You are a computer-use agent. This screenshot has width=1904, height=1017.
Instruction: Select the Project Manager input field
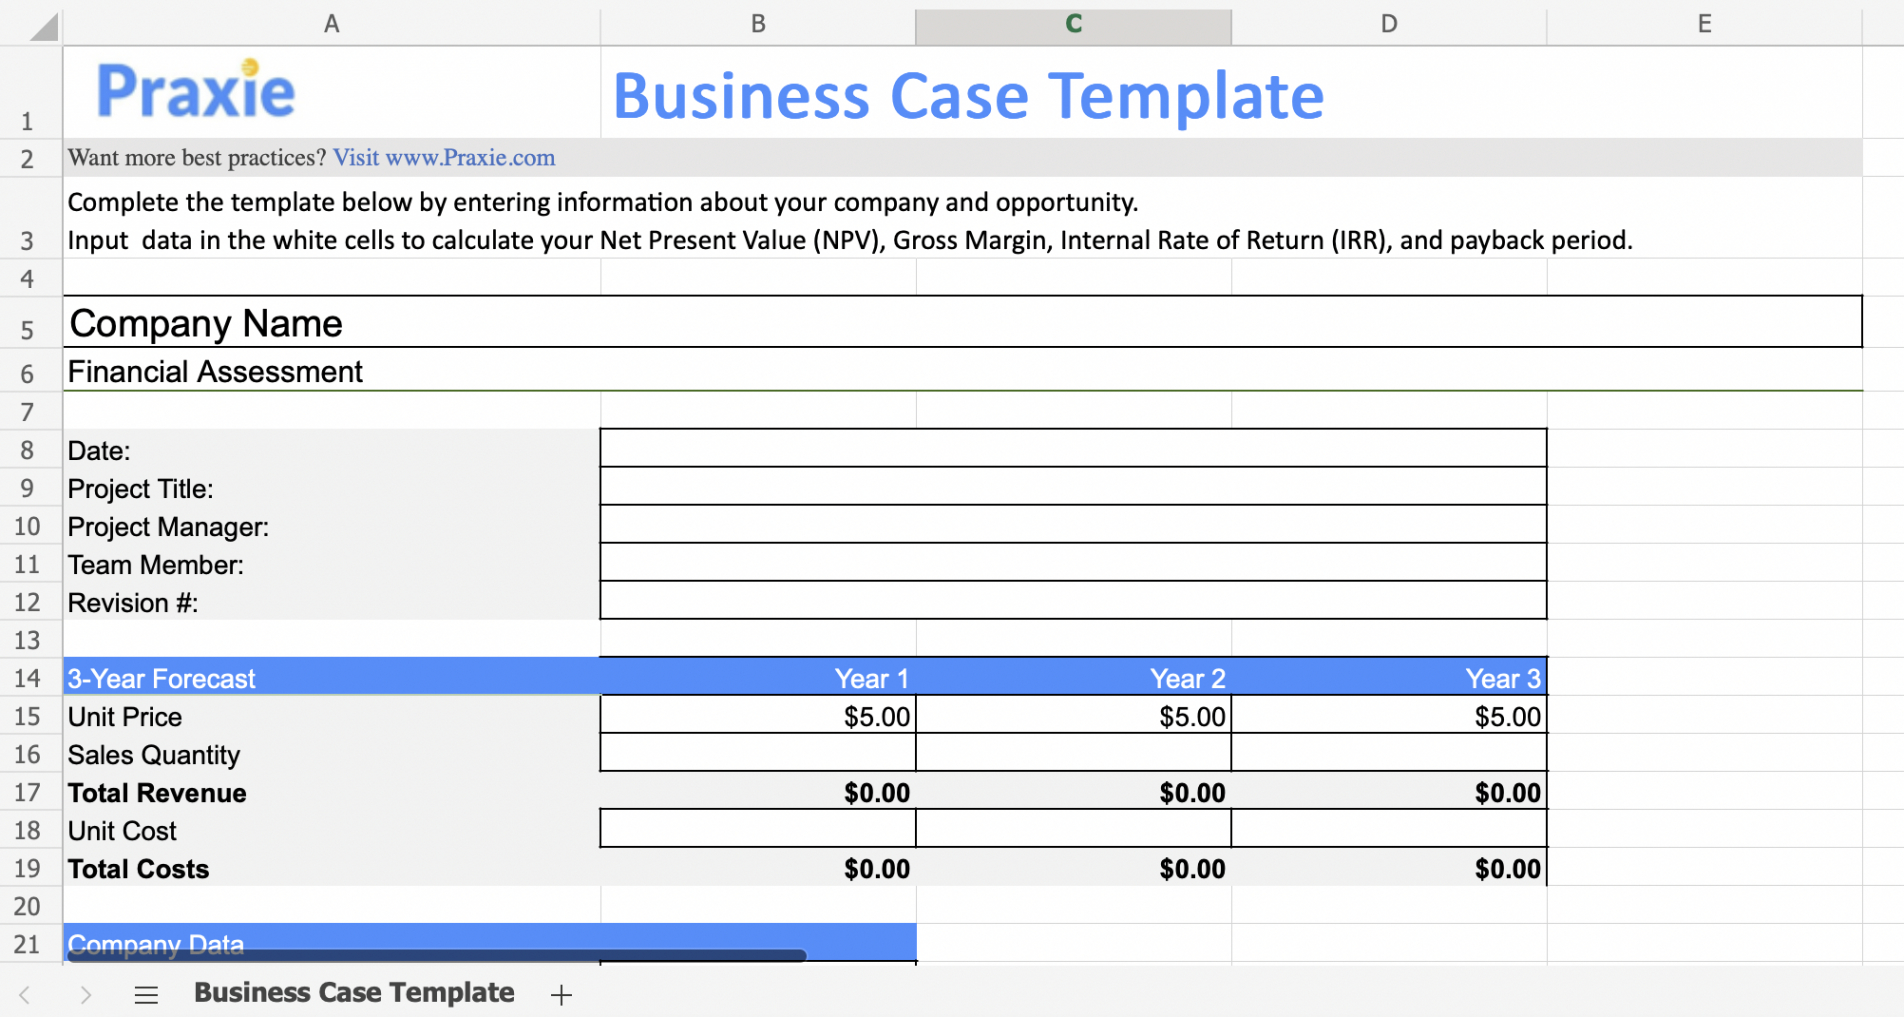(1073, 524)
